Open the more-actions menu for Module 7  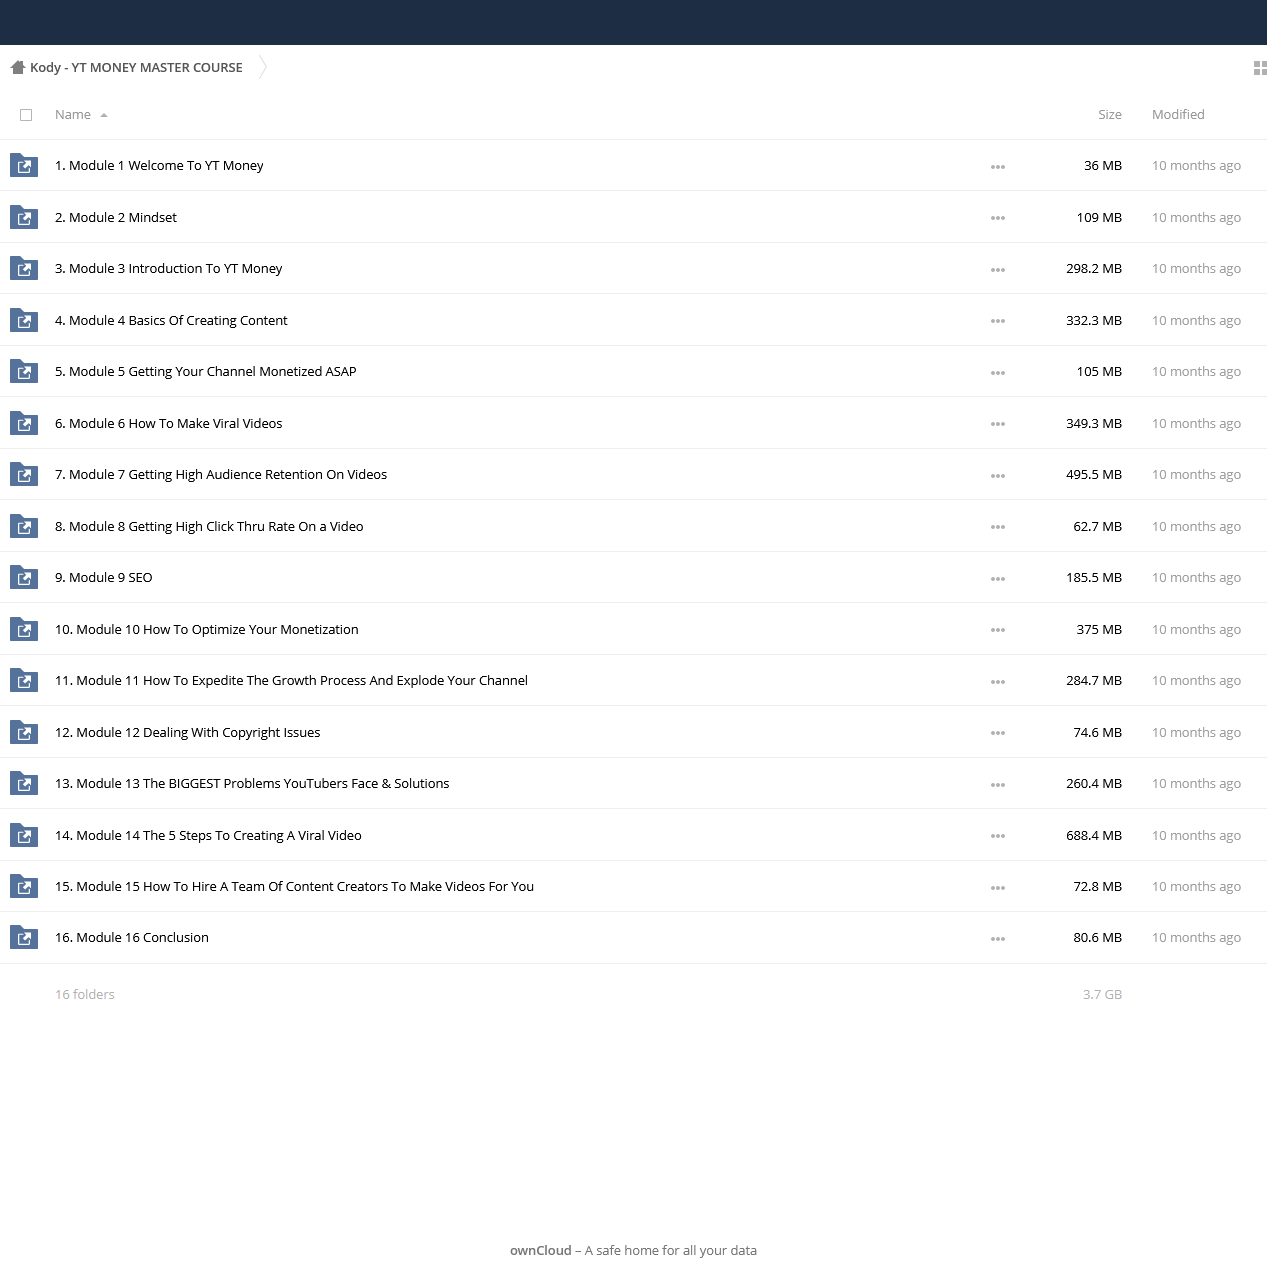pyautogui.click(x=998, y=476)
